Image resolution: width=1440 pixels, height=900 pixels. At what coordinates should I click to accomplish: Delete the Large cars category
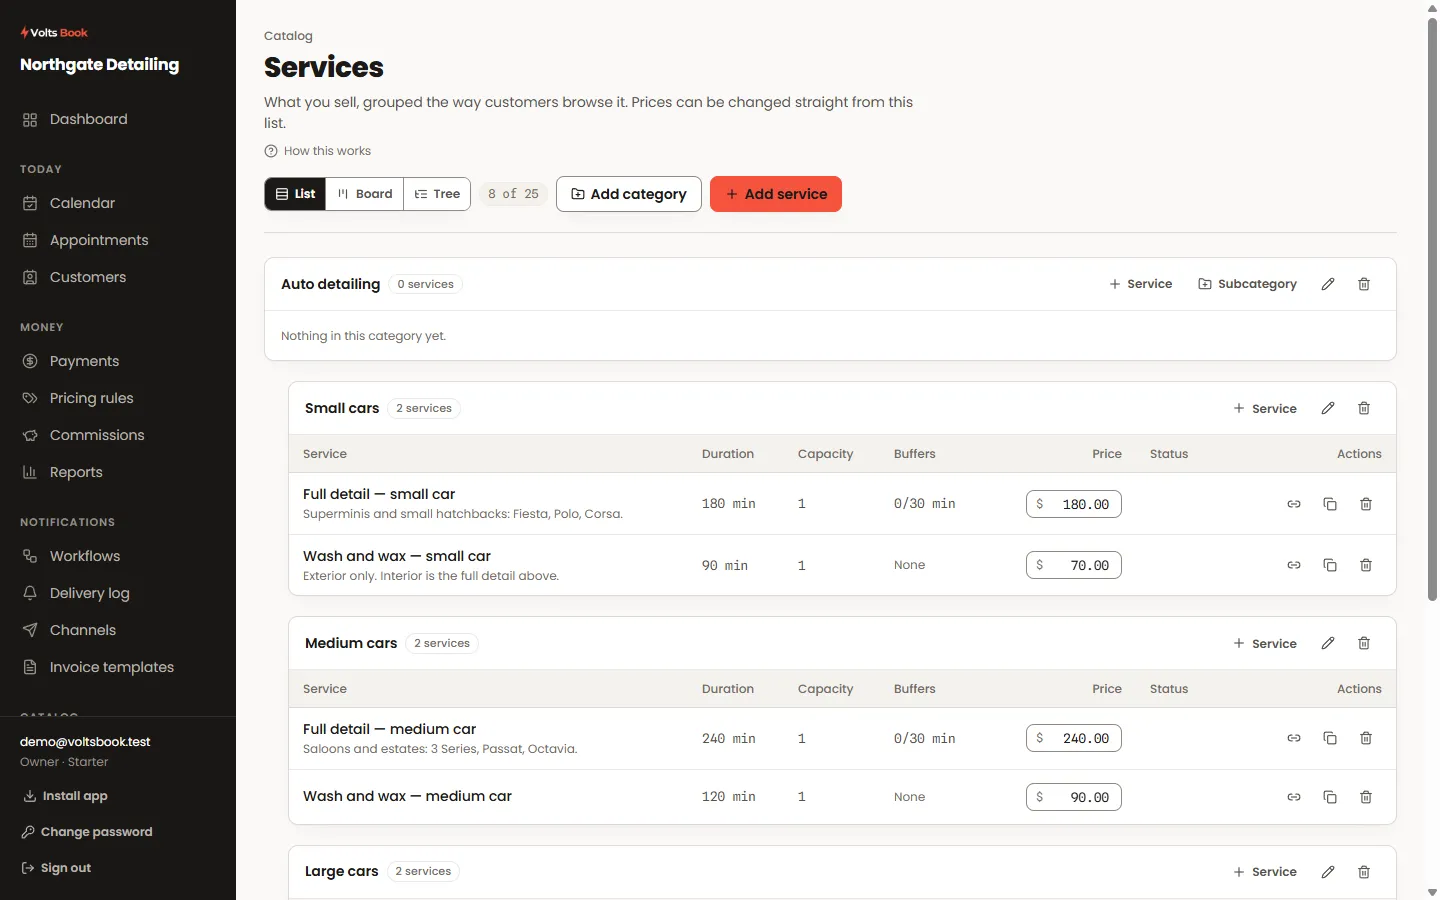(1364, 872)
